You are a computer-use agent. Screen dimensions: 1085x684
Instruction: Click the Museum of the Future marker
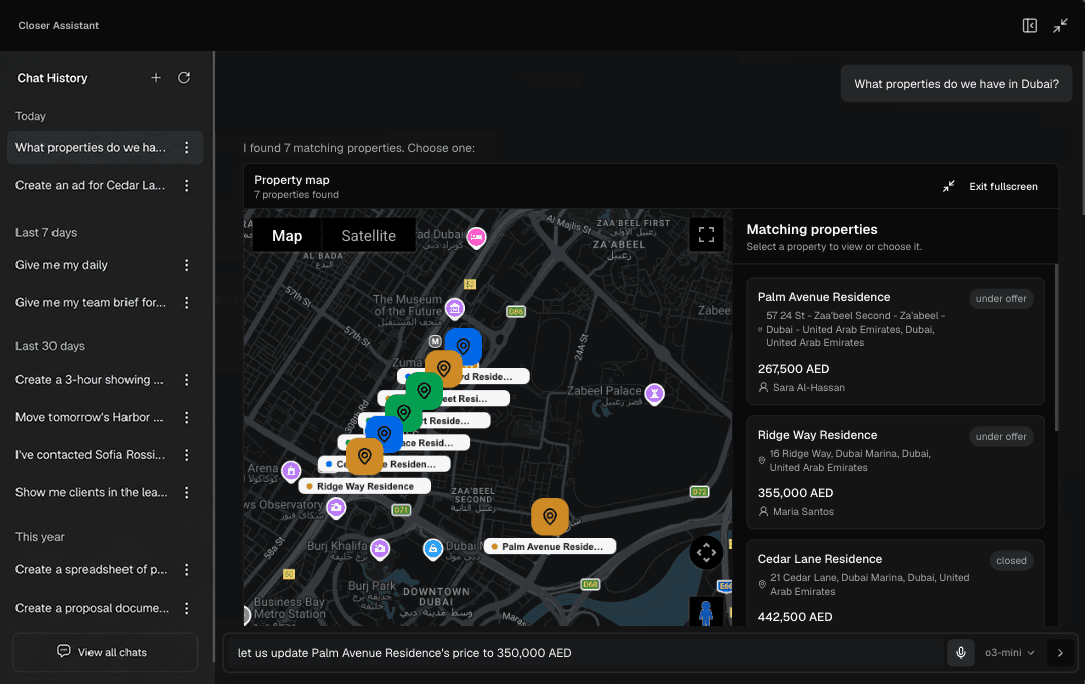454,308
